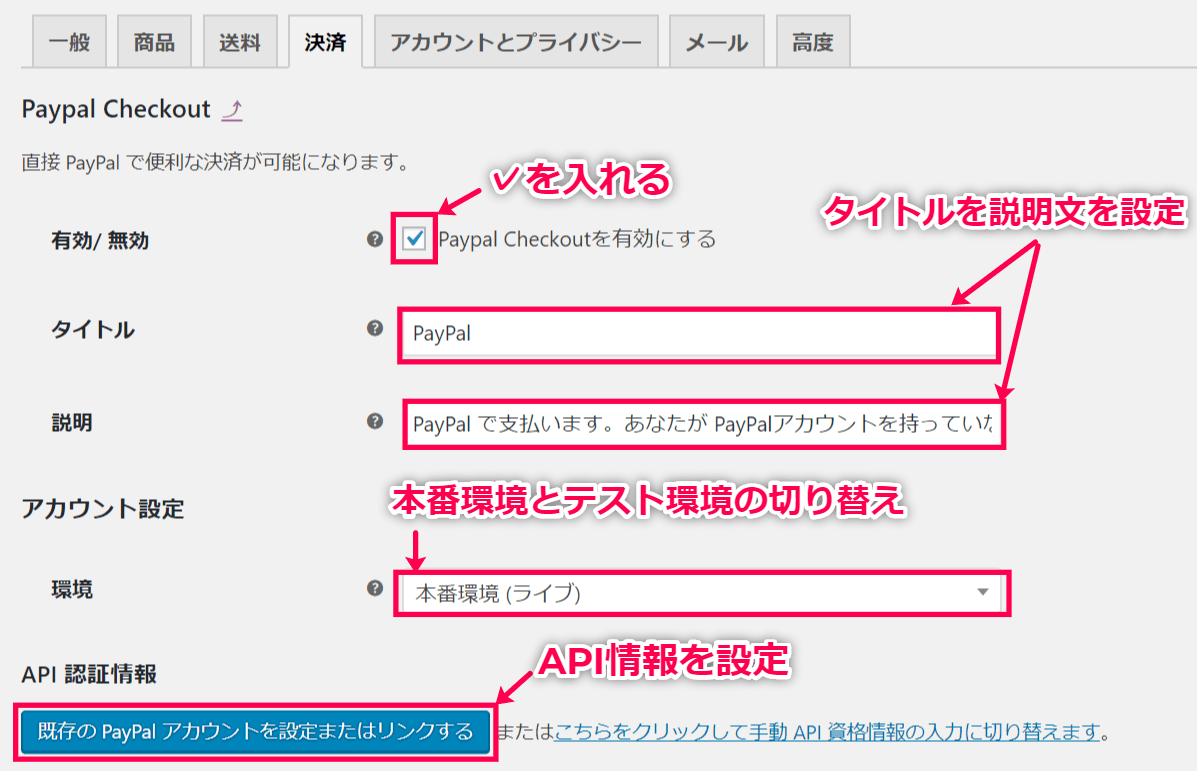Image resolution: width=1197 pixels, height=771 pixels.
Task: Toggle the Paypal Checkoutを有効にする checkbox
Action: pyautogui.click(x=415, y=239)
